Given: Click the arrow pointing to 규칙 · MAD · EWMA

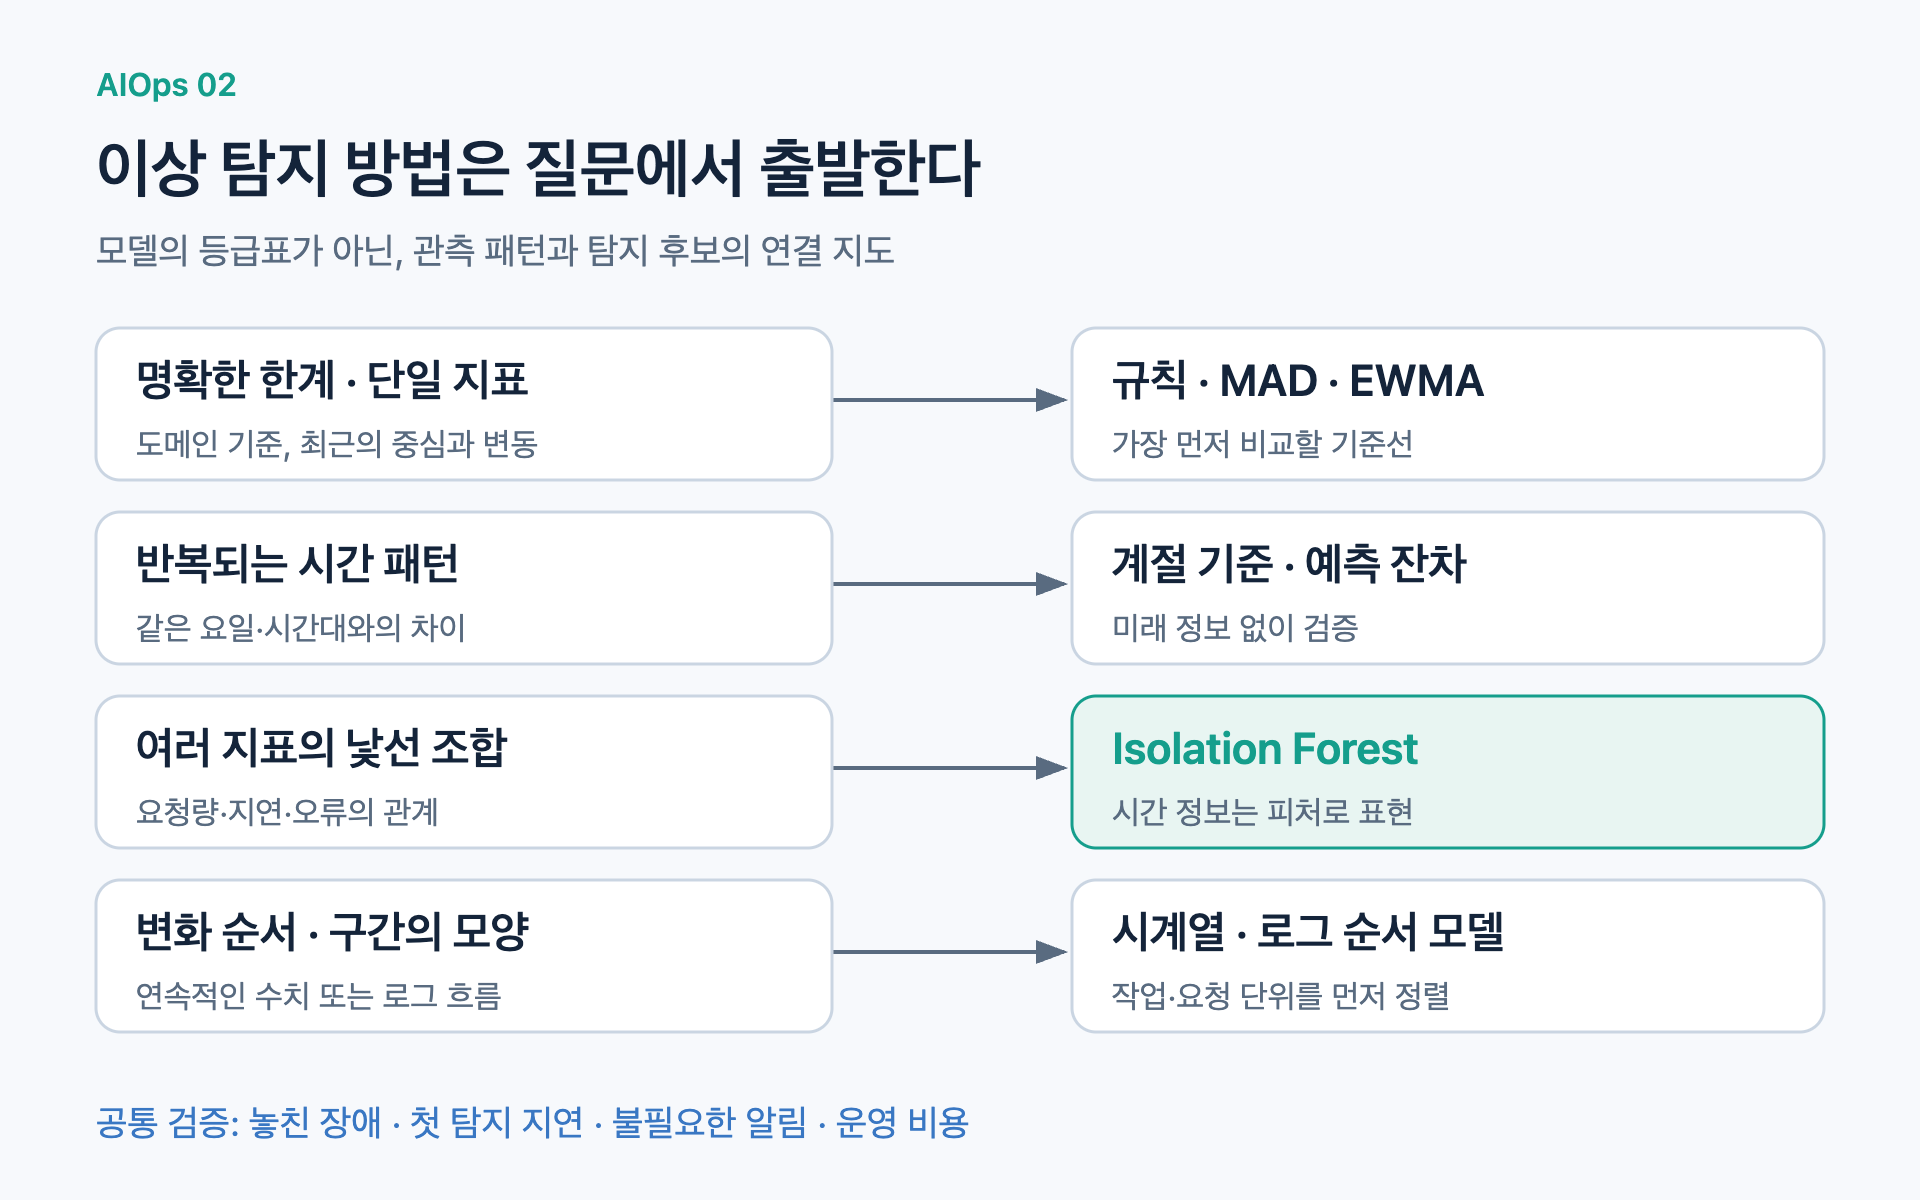Looking at the screenshot, I should [951, 400].
